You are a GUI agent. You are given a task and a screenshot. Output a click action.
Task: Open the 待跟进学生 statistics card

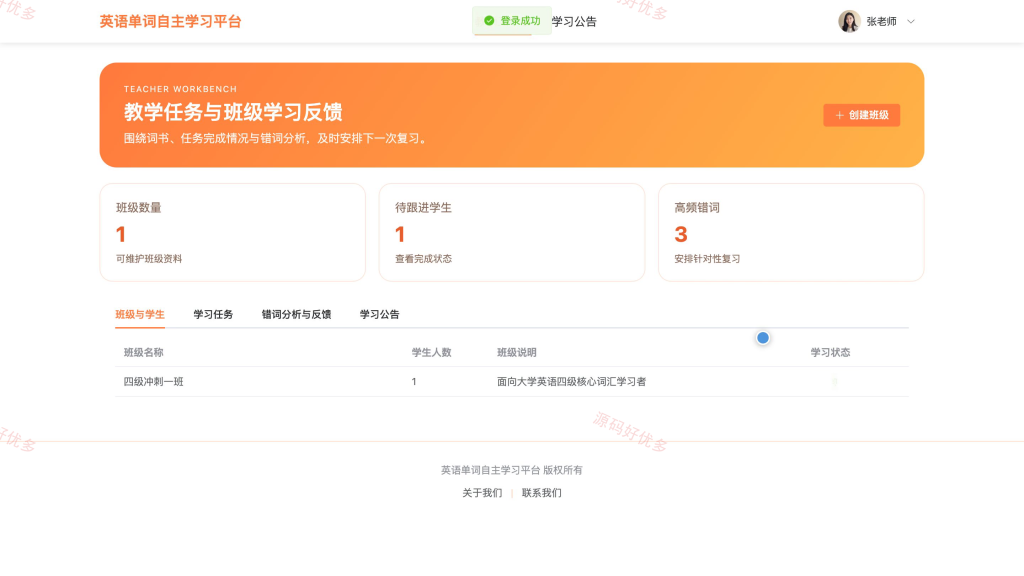(511, 232)
